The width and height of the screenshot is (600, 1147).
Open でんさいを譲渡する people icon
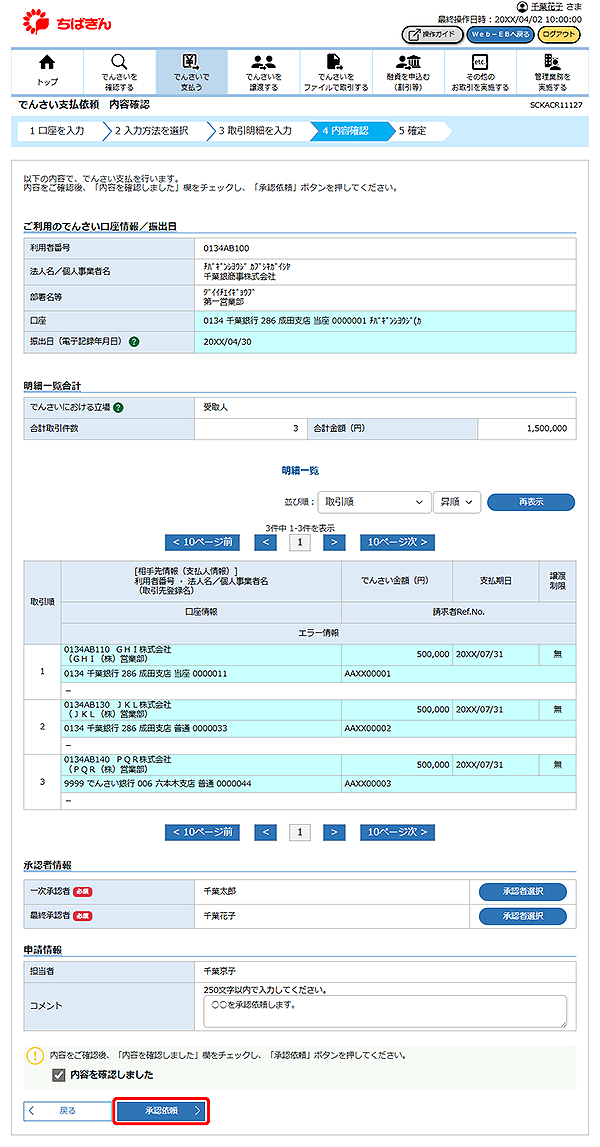pos(263,63)
